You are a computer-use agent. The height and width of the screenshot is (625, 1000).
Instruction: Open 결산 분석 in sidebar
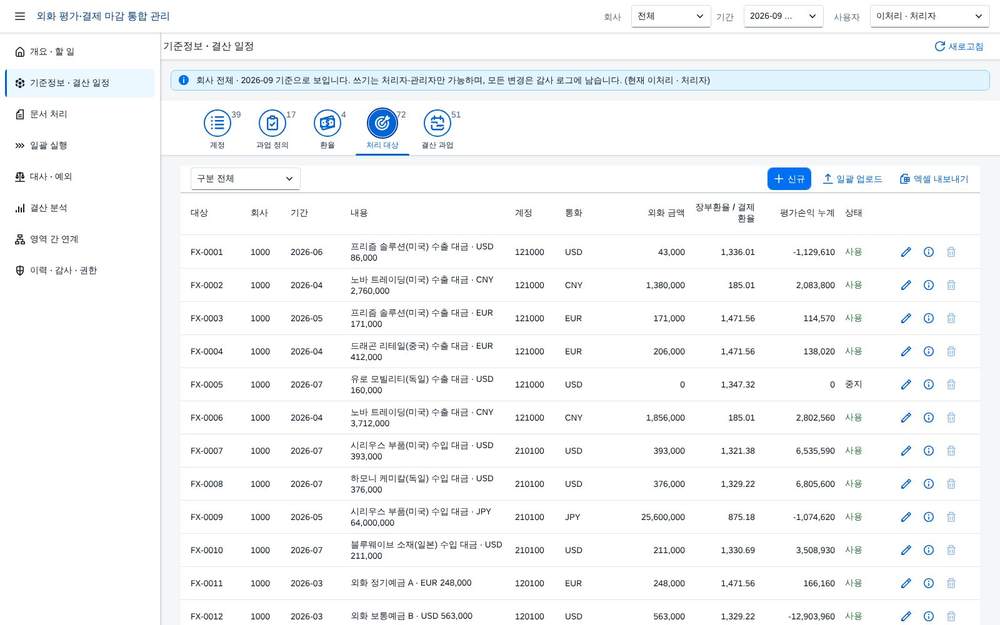pyautogui.click(x=80, y=208)
